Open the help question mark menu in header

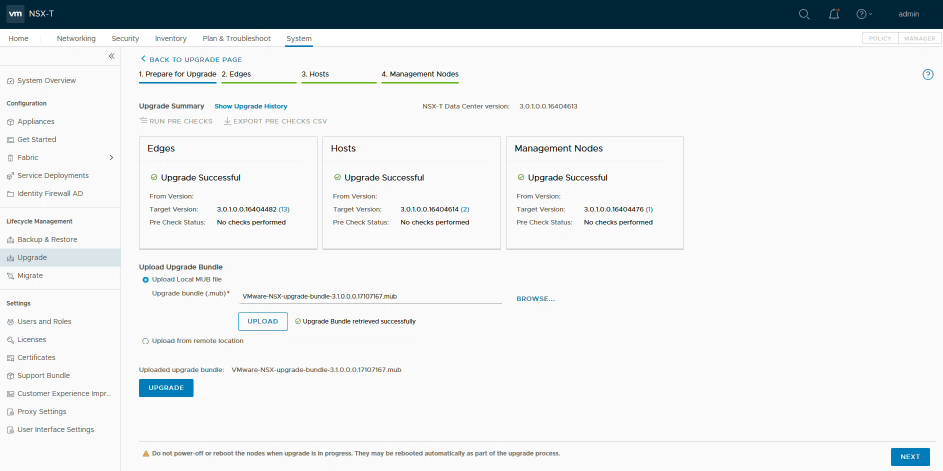862,14
